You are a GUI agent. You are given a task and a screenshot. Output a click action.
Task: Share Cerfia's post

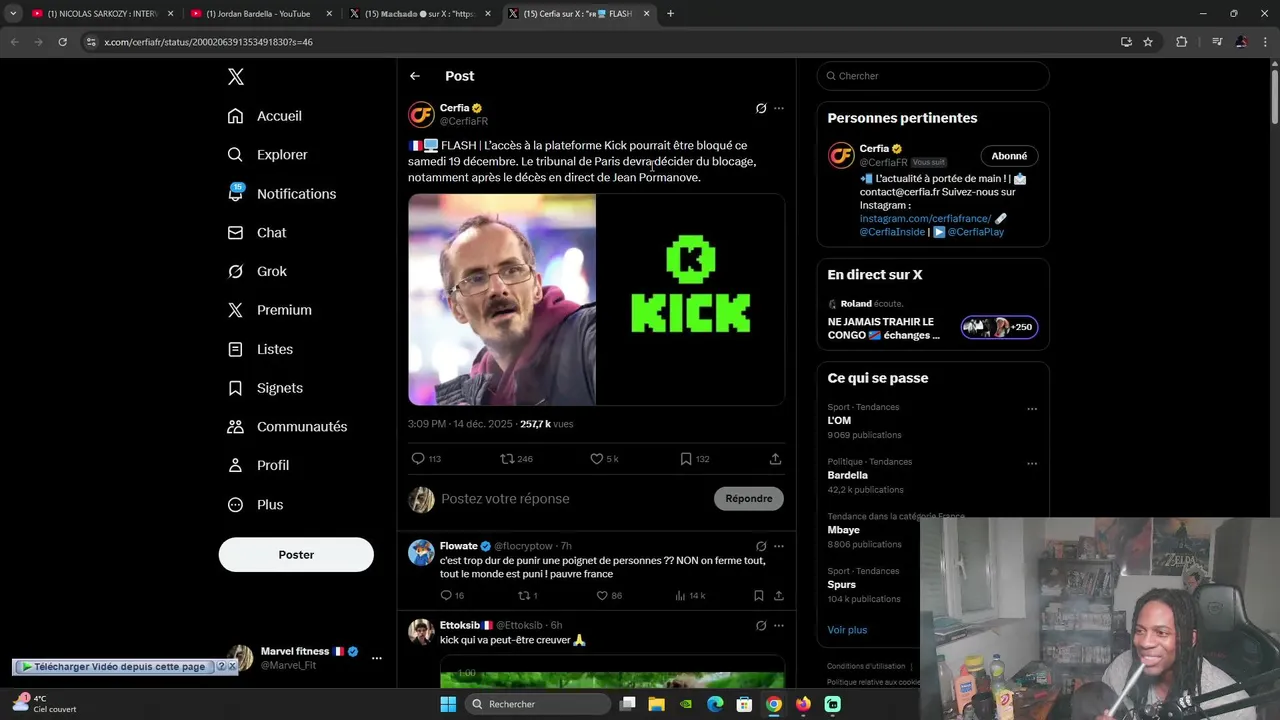pos(775,459)
